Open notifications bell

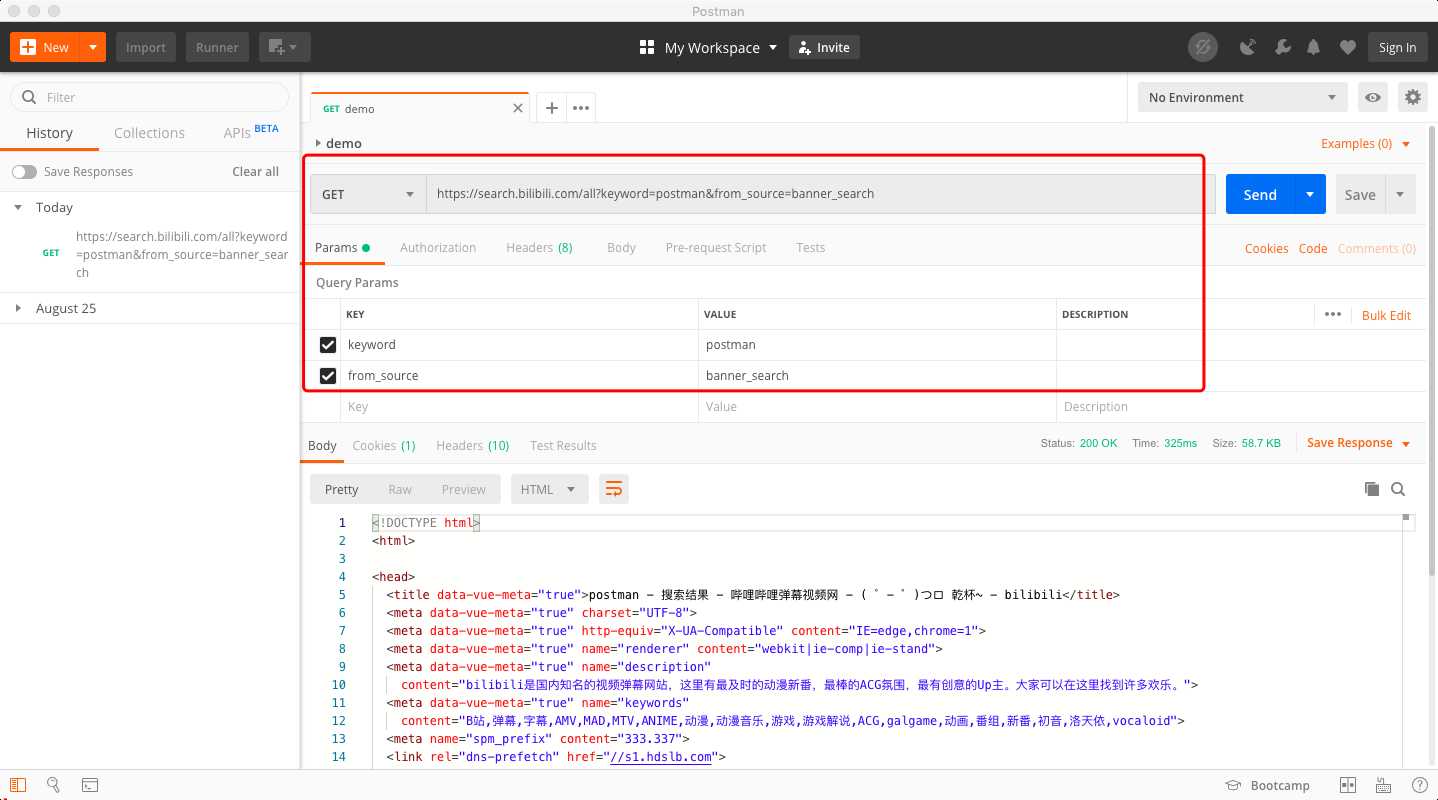pos(1314,47)
